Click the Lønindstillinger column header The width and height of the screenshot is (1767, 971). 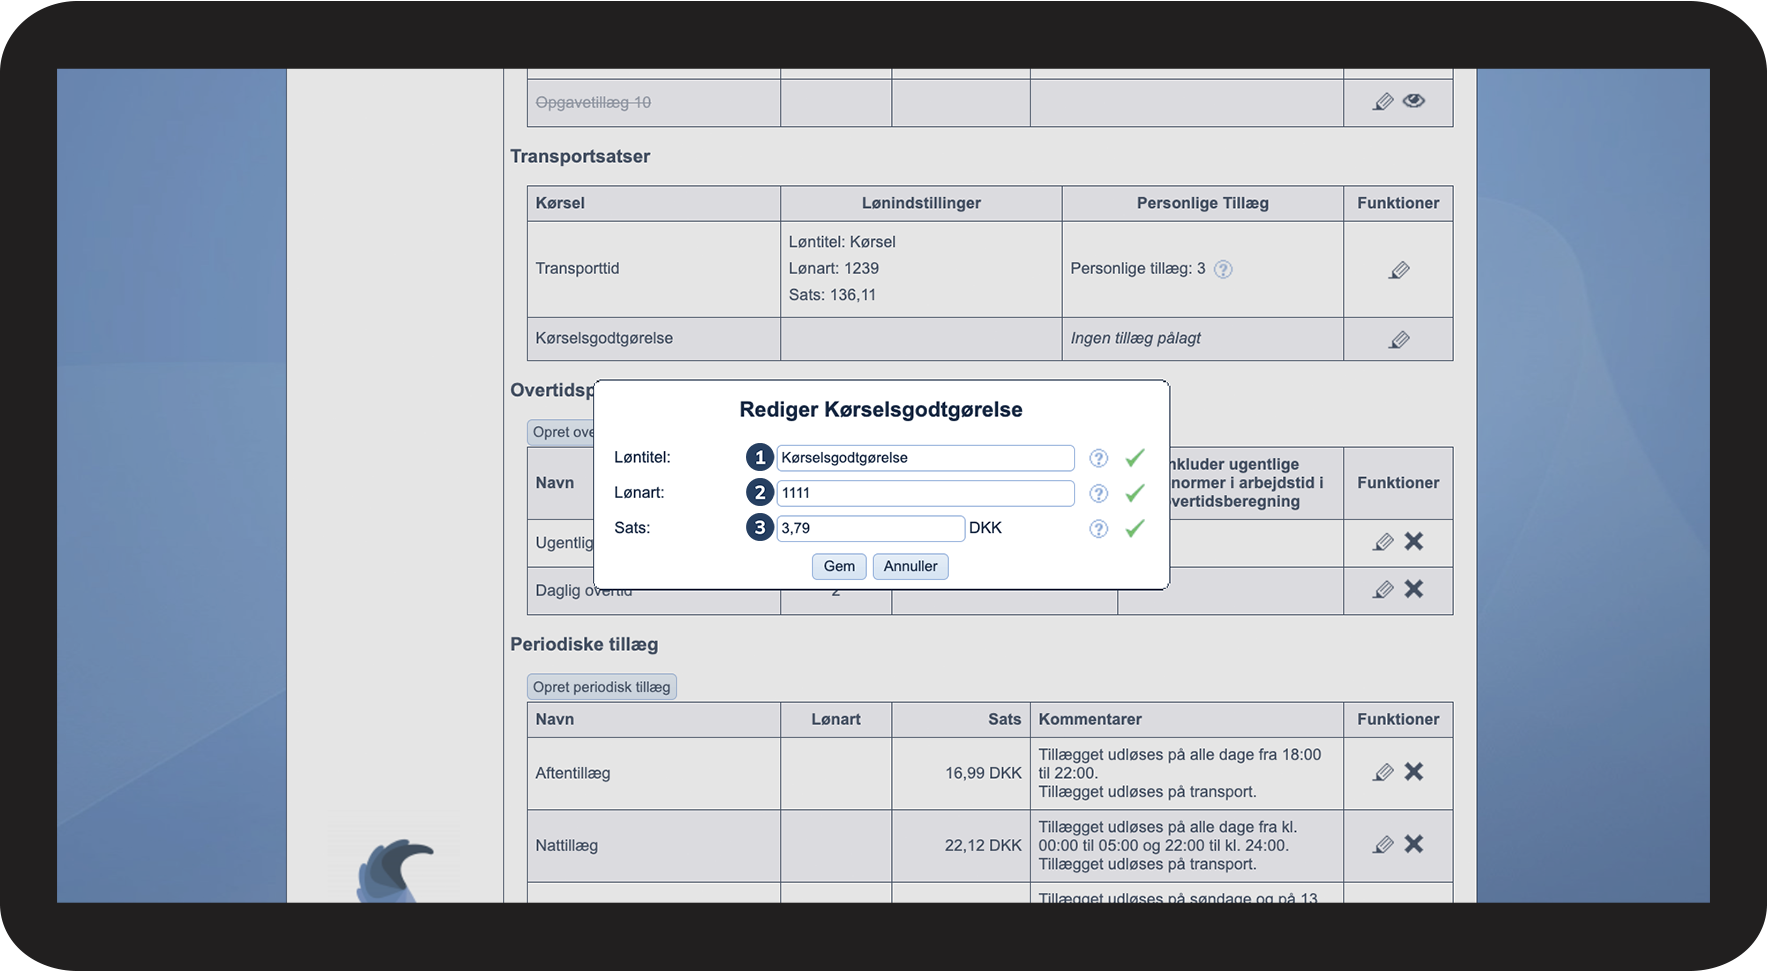921,203
